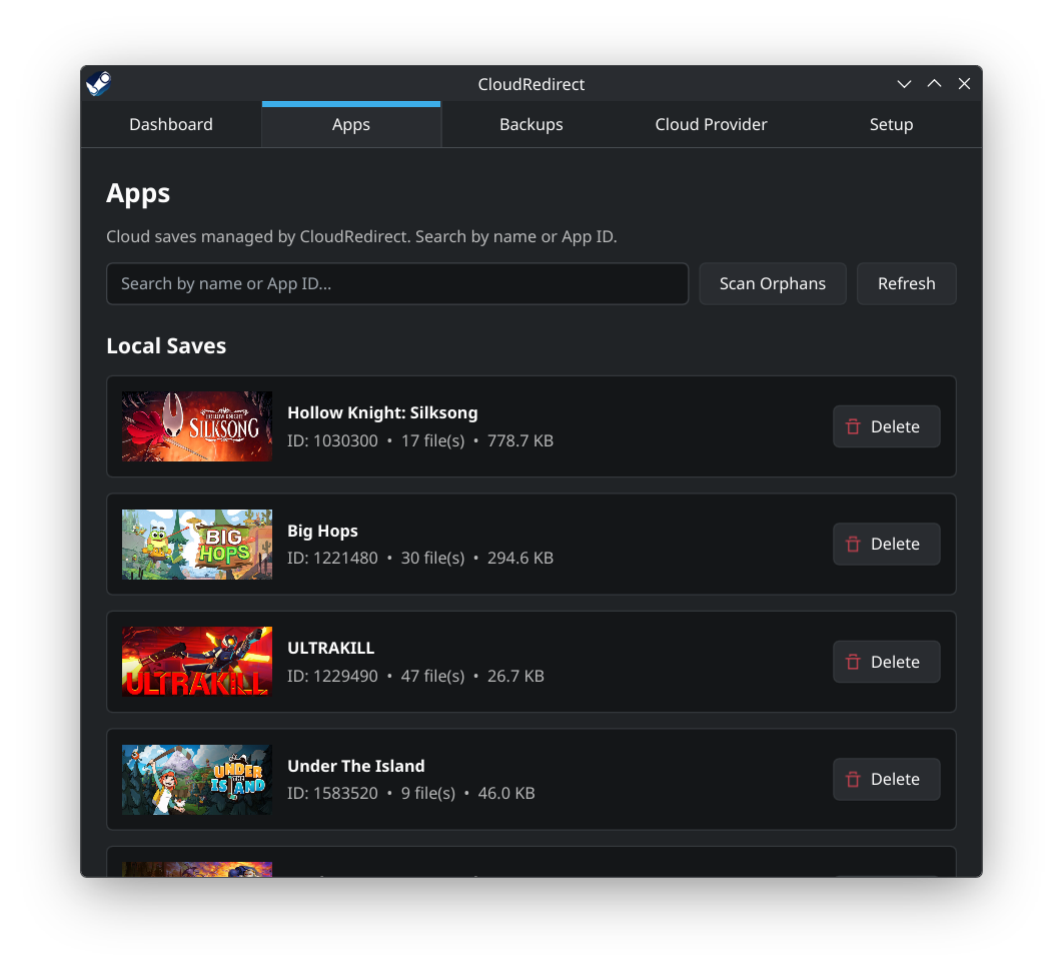
Task: Click the 30 file(s) count text
Action: pyautogui.click(x=433, y=558)
